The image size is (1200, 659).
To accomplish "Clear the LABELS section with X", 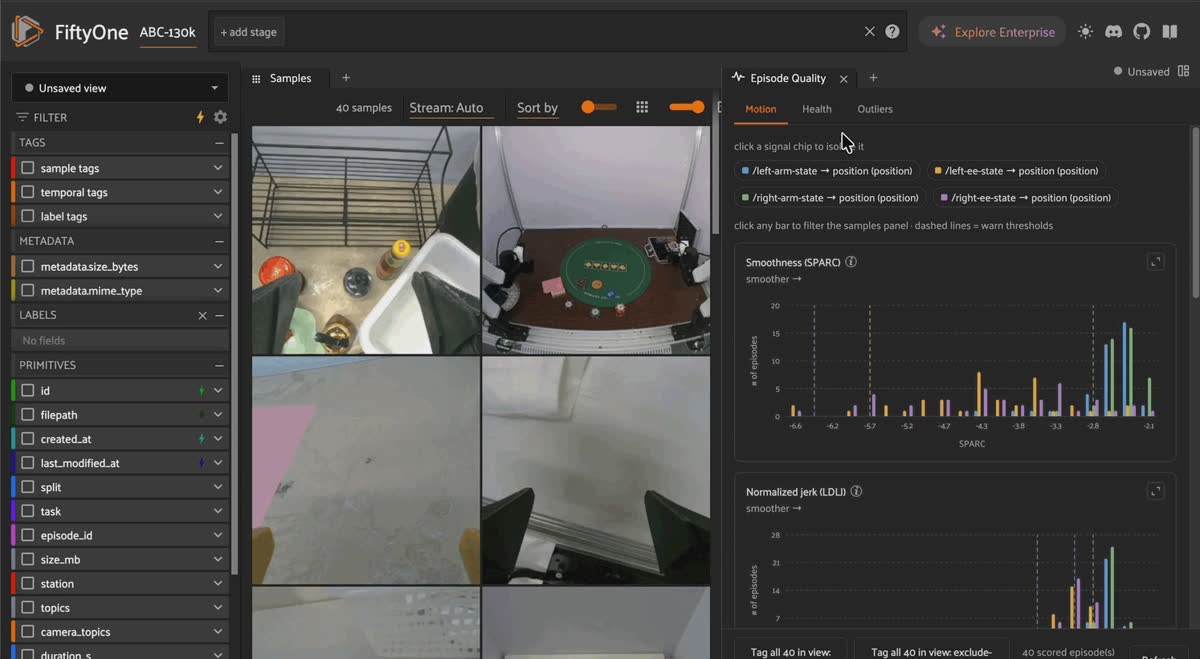I will [x=203, y=315].
